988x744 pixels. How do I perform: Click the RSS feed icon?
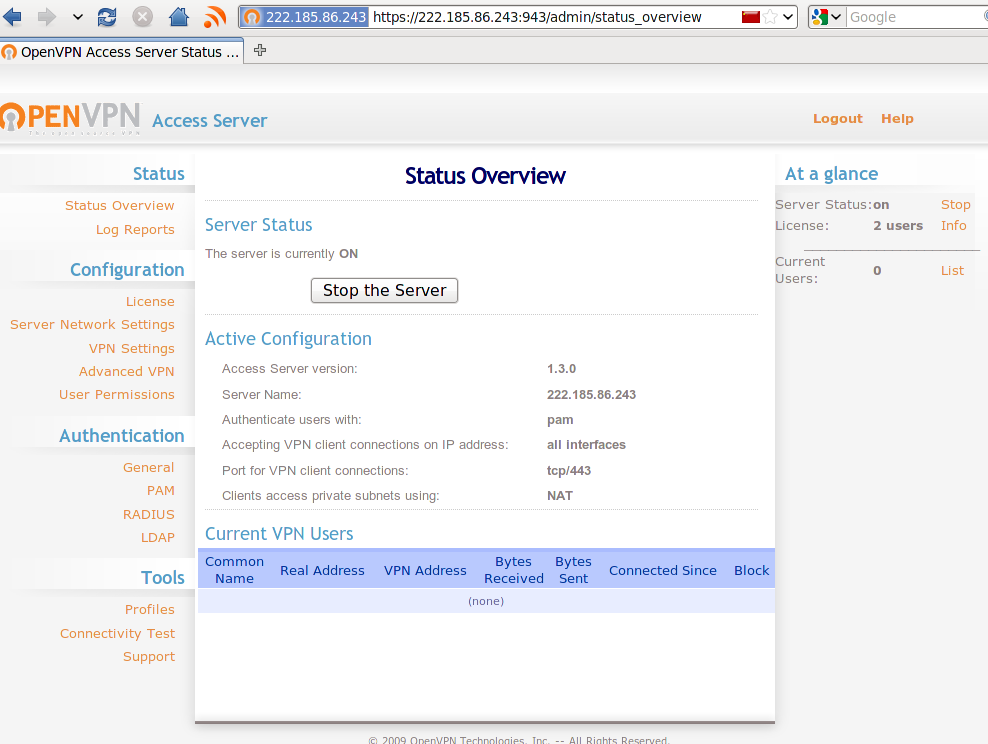point(215,17)
